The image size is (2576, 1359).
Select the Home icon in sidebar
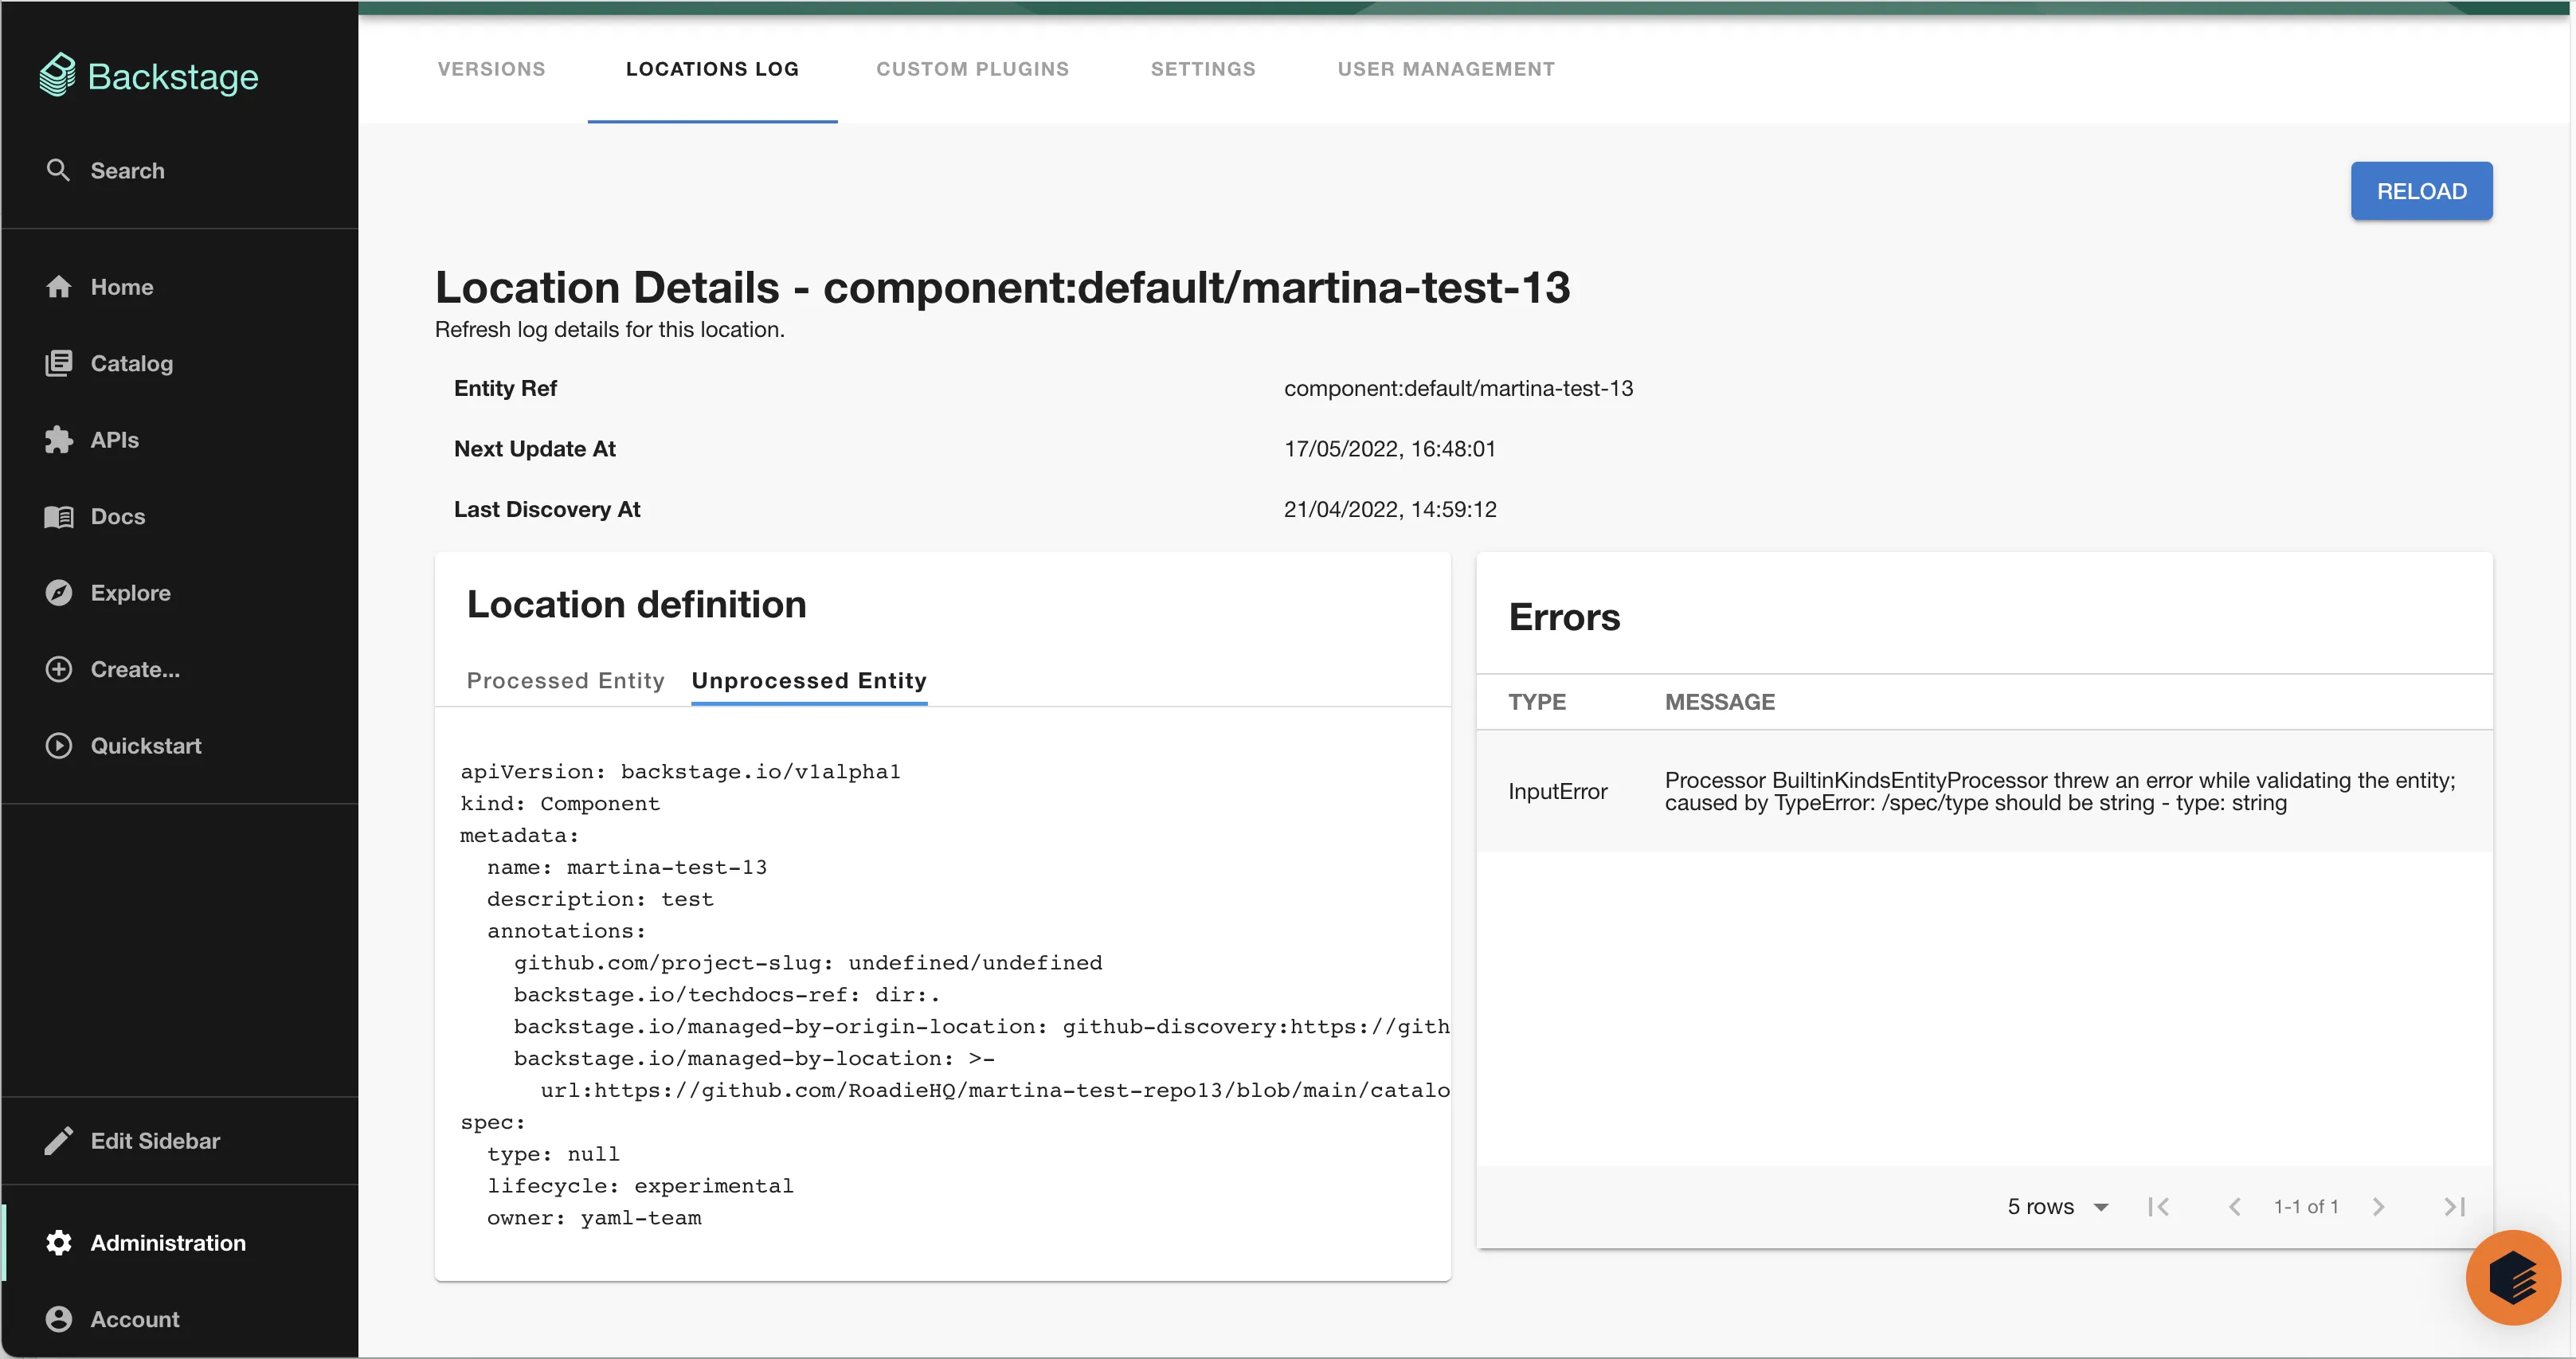click(59, 287)
